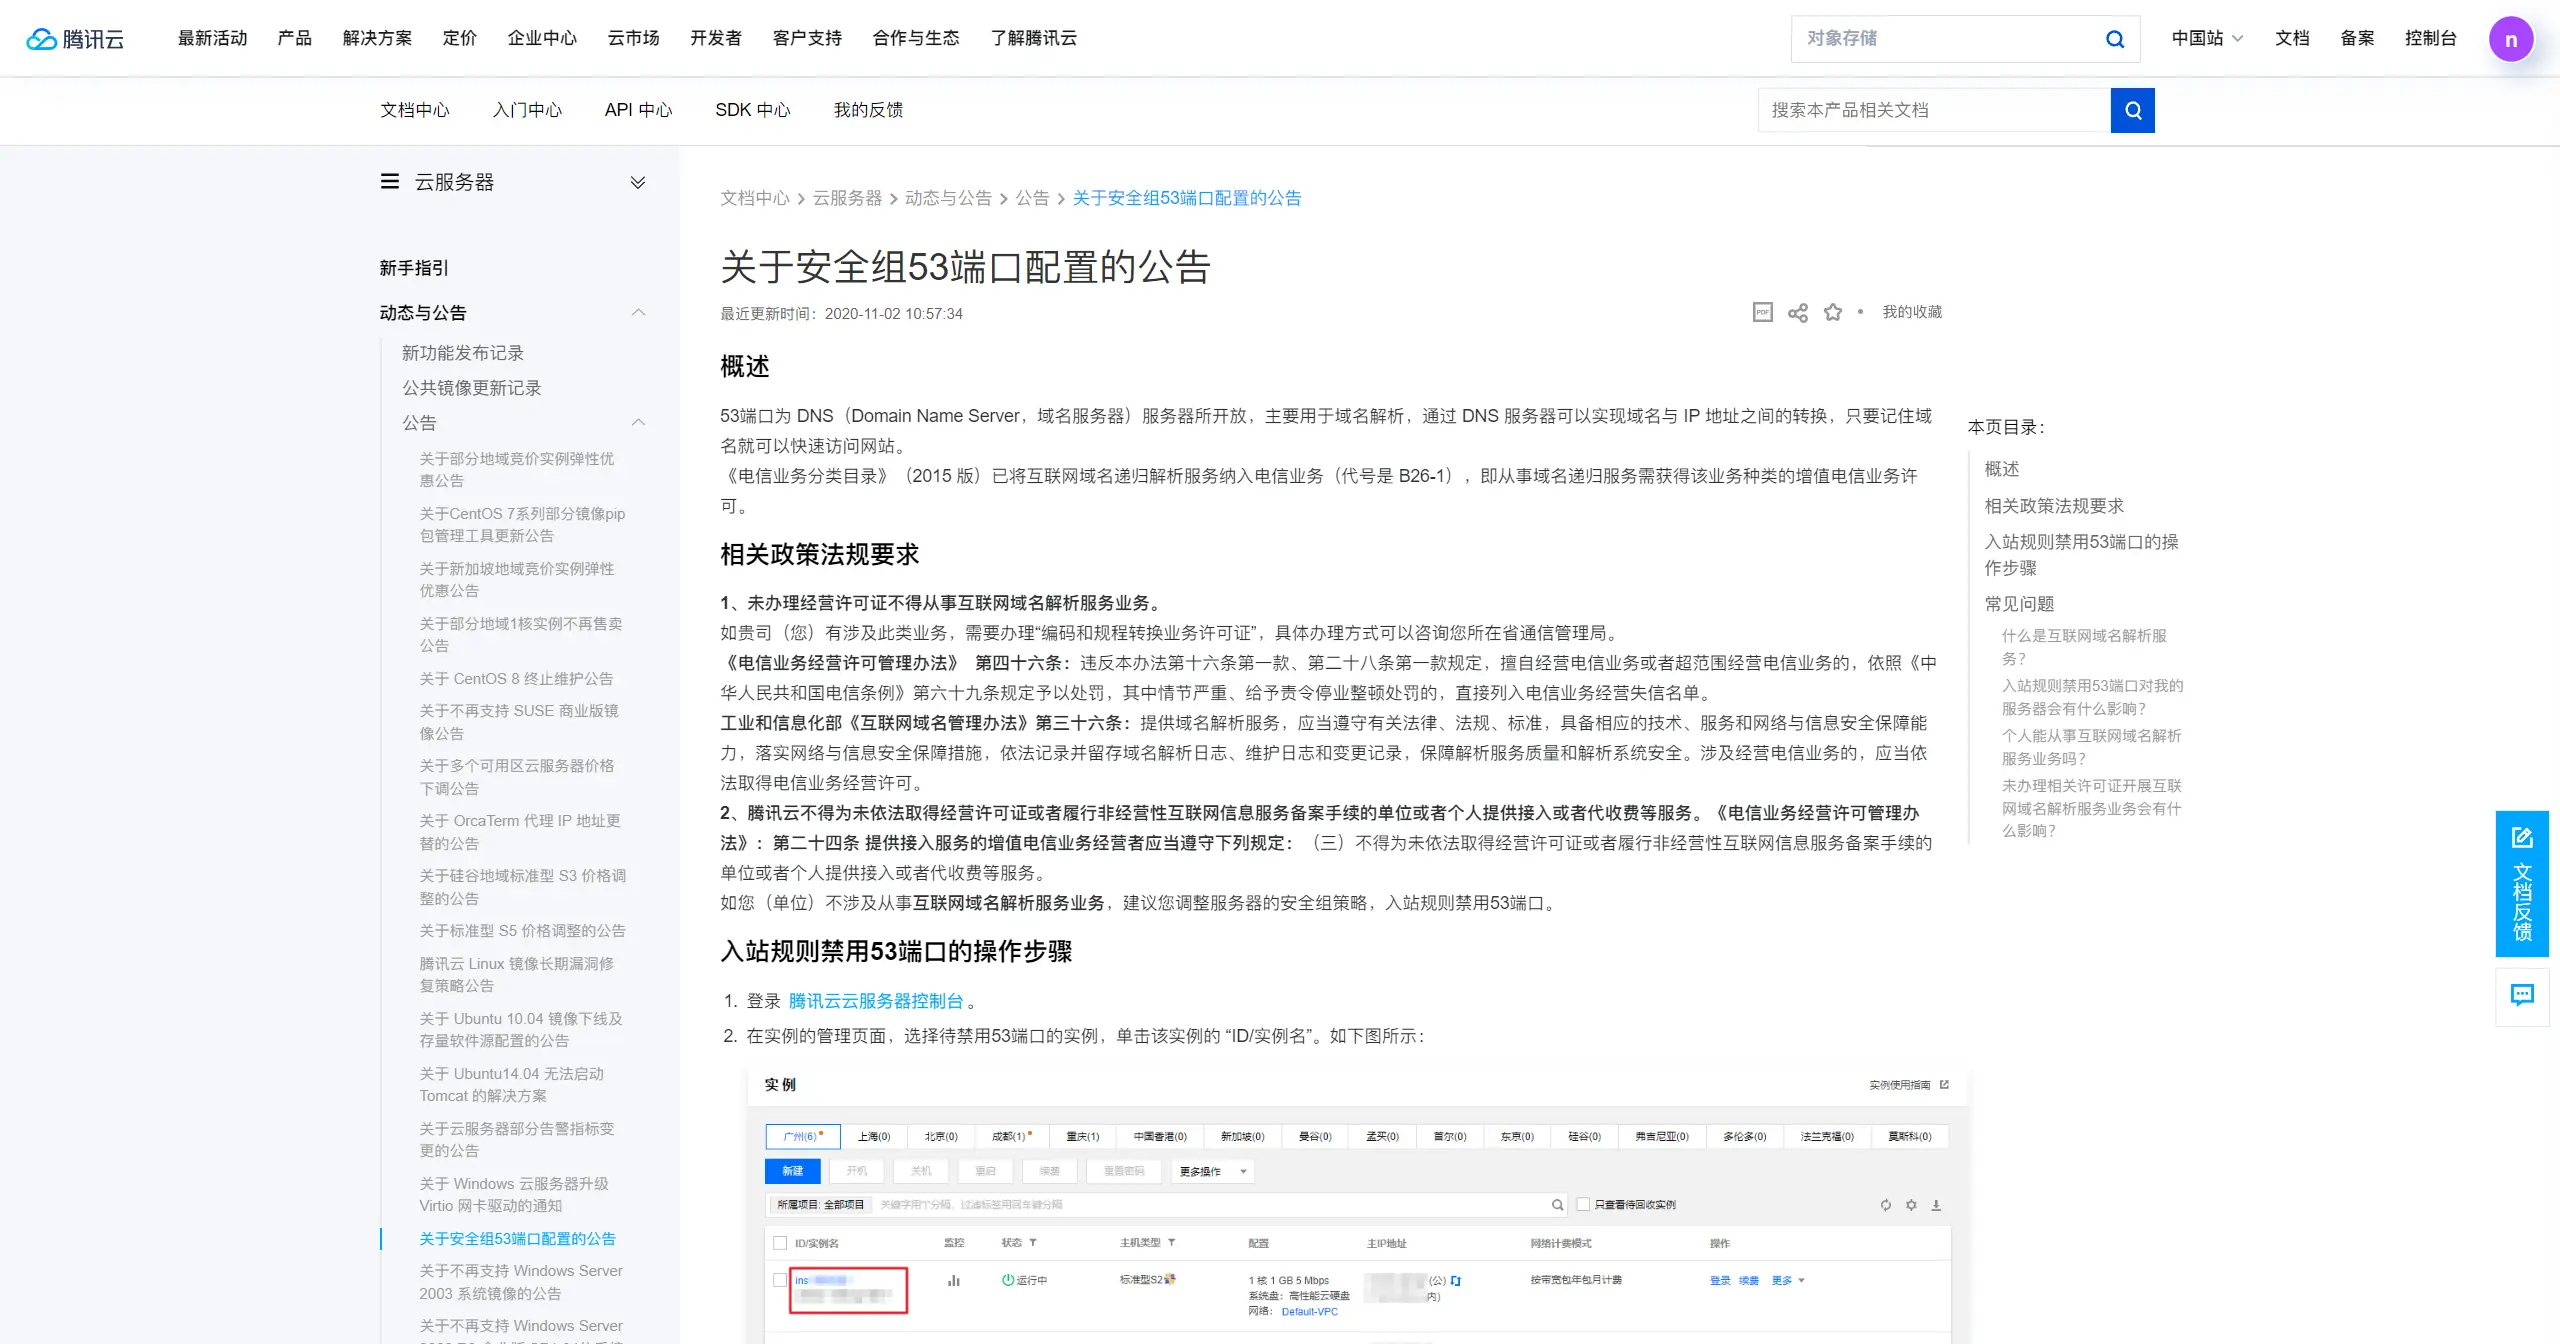The image size is (2560, 1344).
Task: Open the 了解腾讯云 top menu
Action: 1034,38
